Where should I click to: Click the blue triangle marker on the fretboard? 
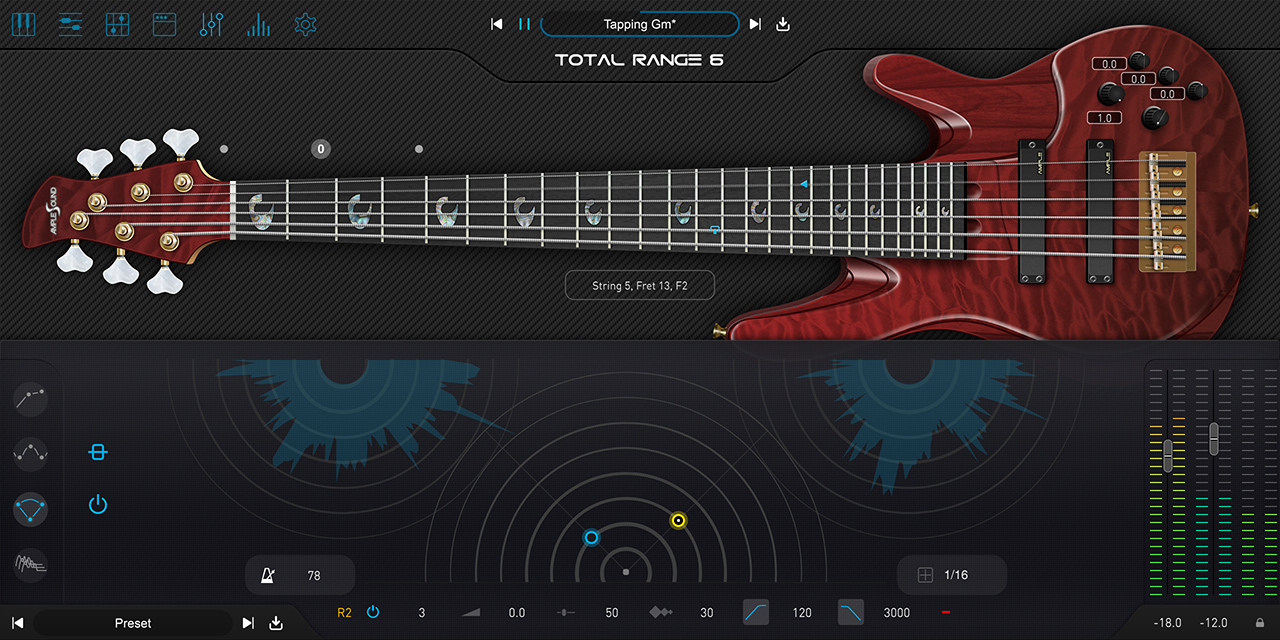803,184
